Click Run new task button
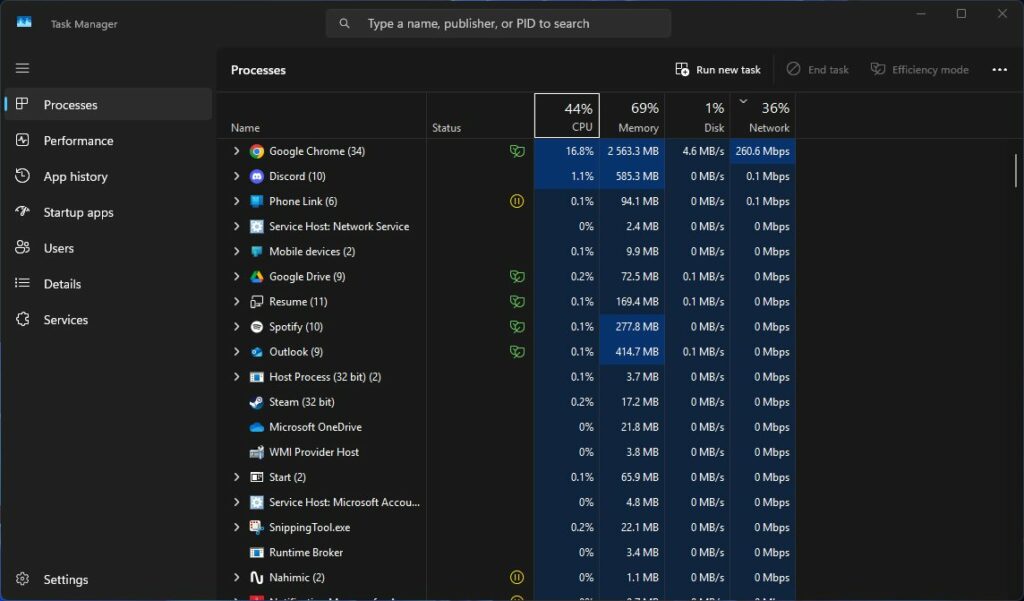 718,70
